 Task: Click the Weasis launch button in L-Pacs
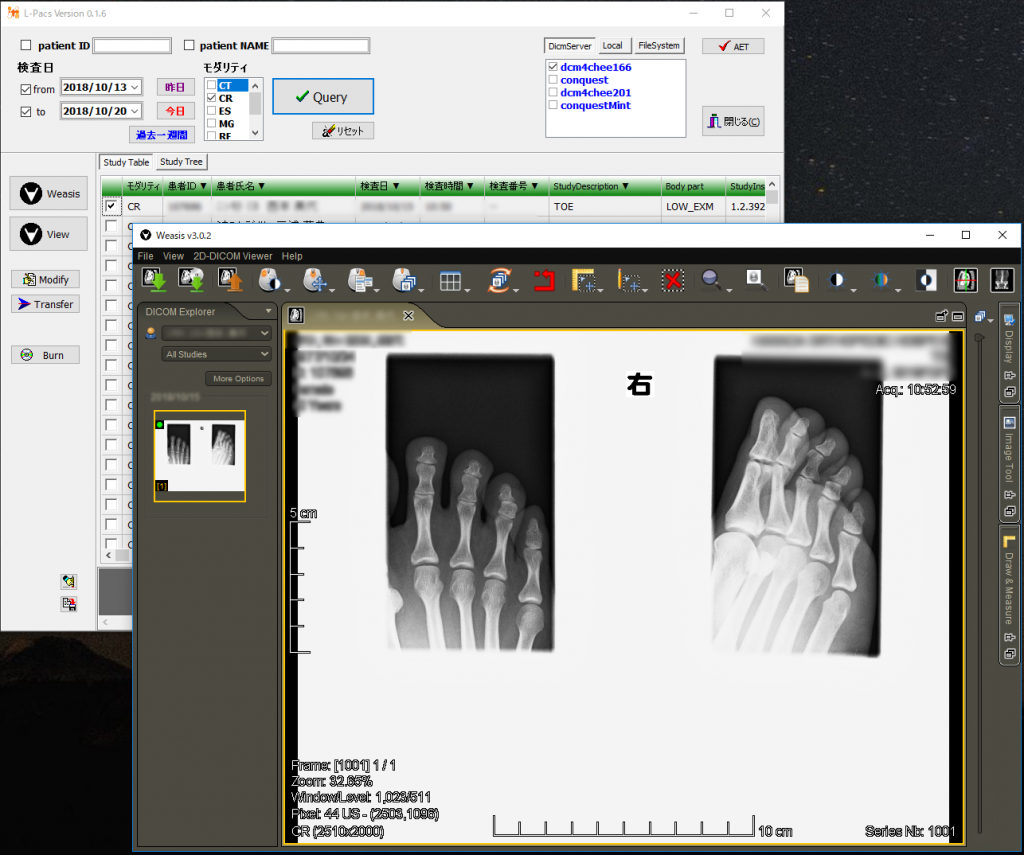tap(49, 193)
